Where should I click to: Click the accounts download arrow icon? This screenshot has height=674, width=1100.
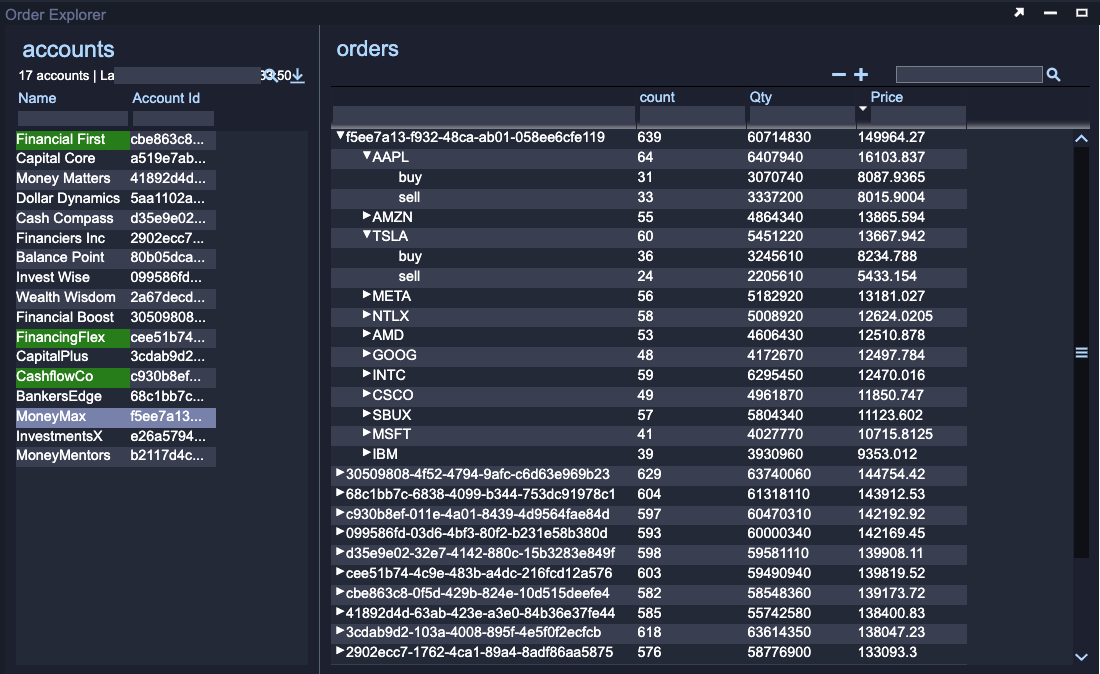pos(298,76)
